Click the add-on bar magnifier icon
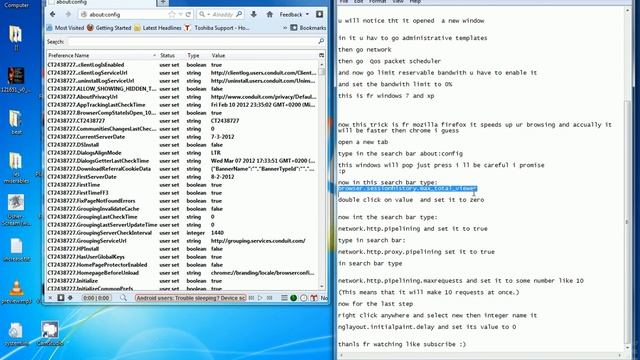Screen dimensions: 640x360 (x=123, y=298)
